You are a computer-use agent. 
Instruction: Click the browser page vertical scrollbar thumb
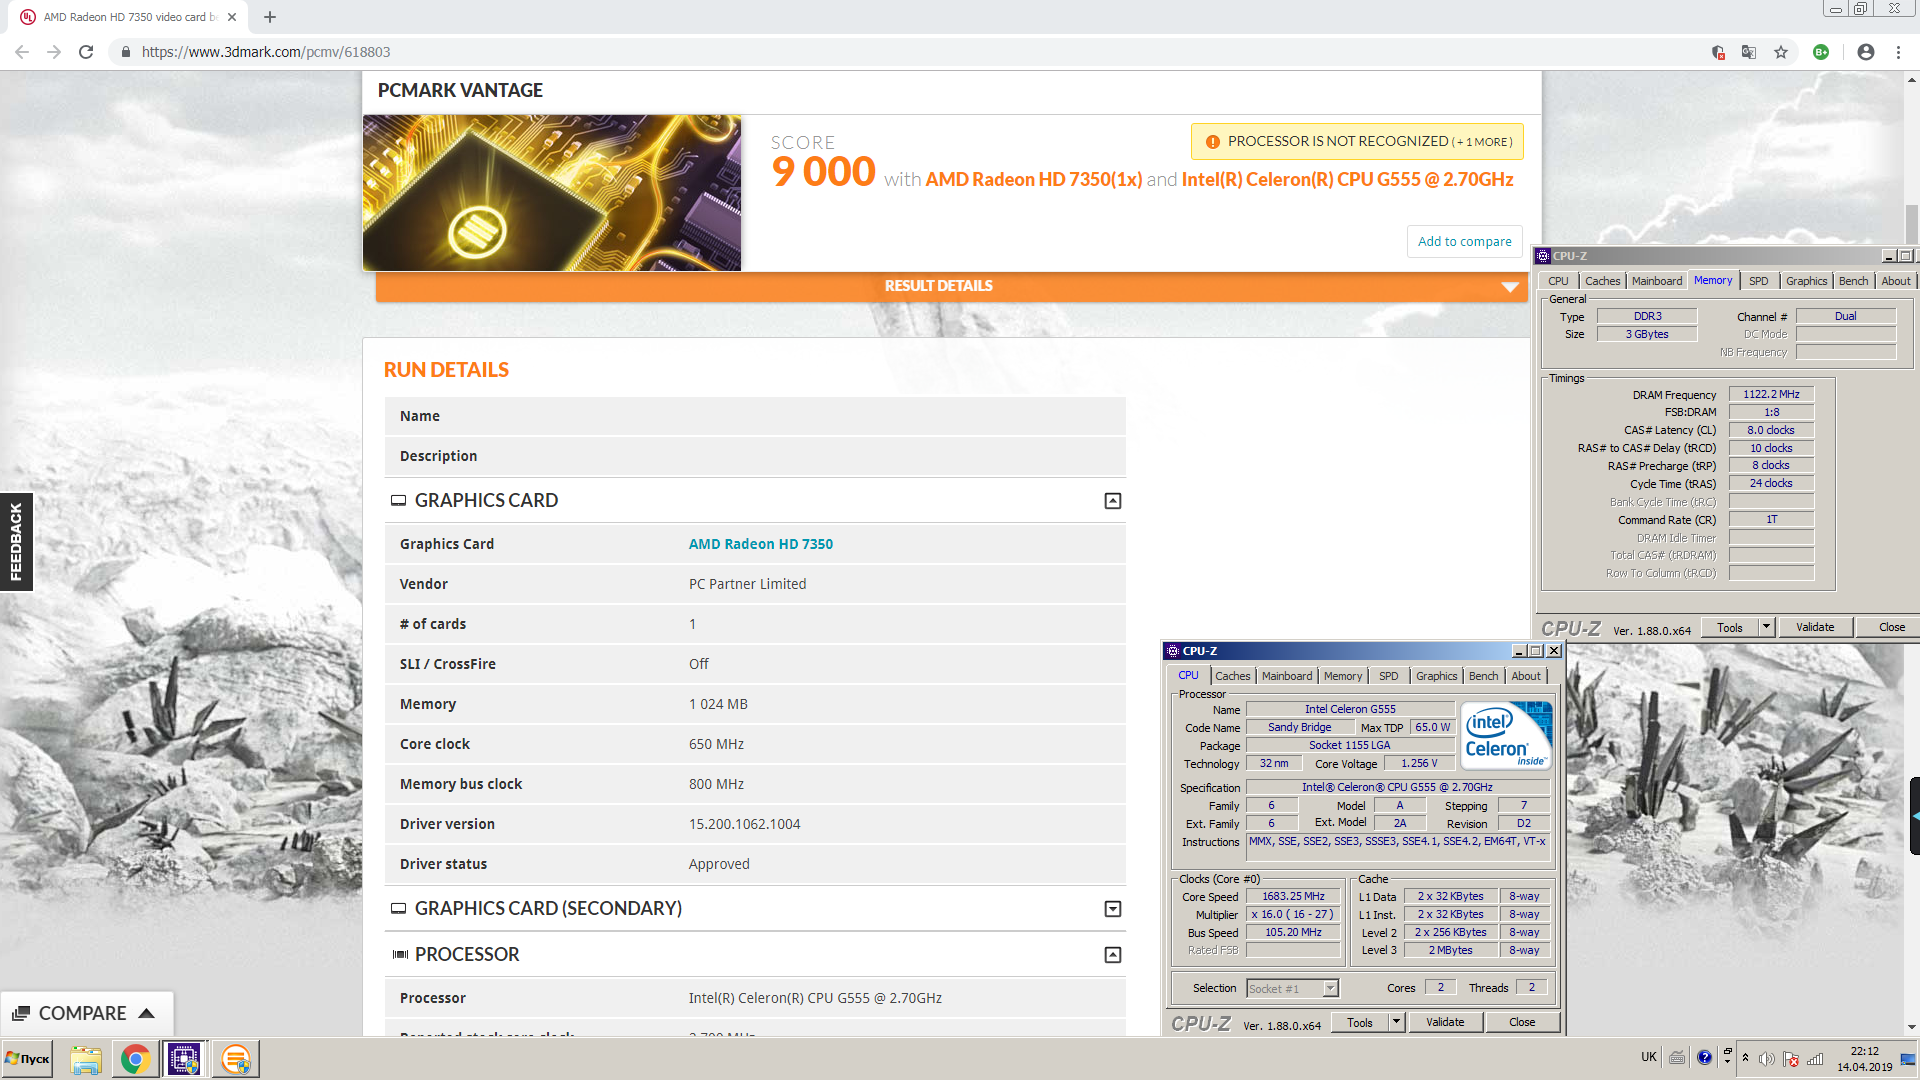coord(1911,223)
